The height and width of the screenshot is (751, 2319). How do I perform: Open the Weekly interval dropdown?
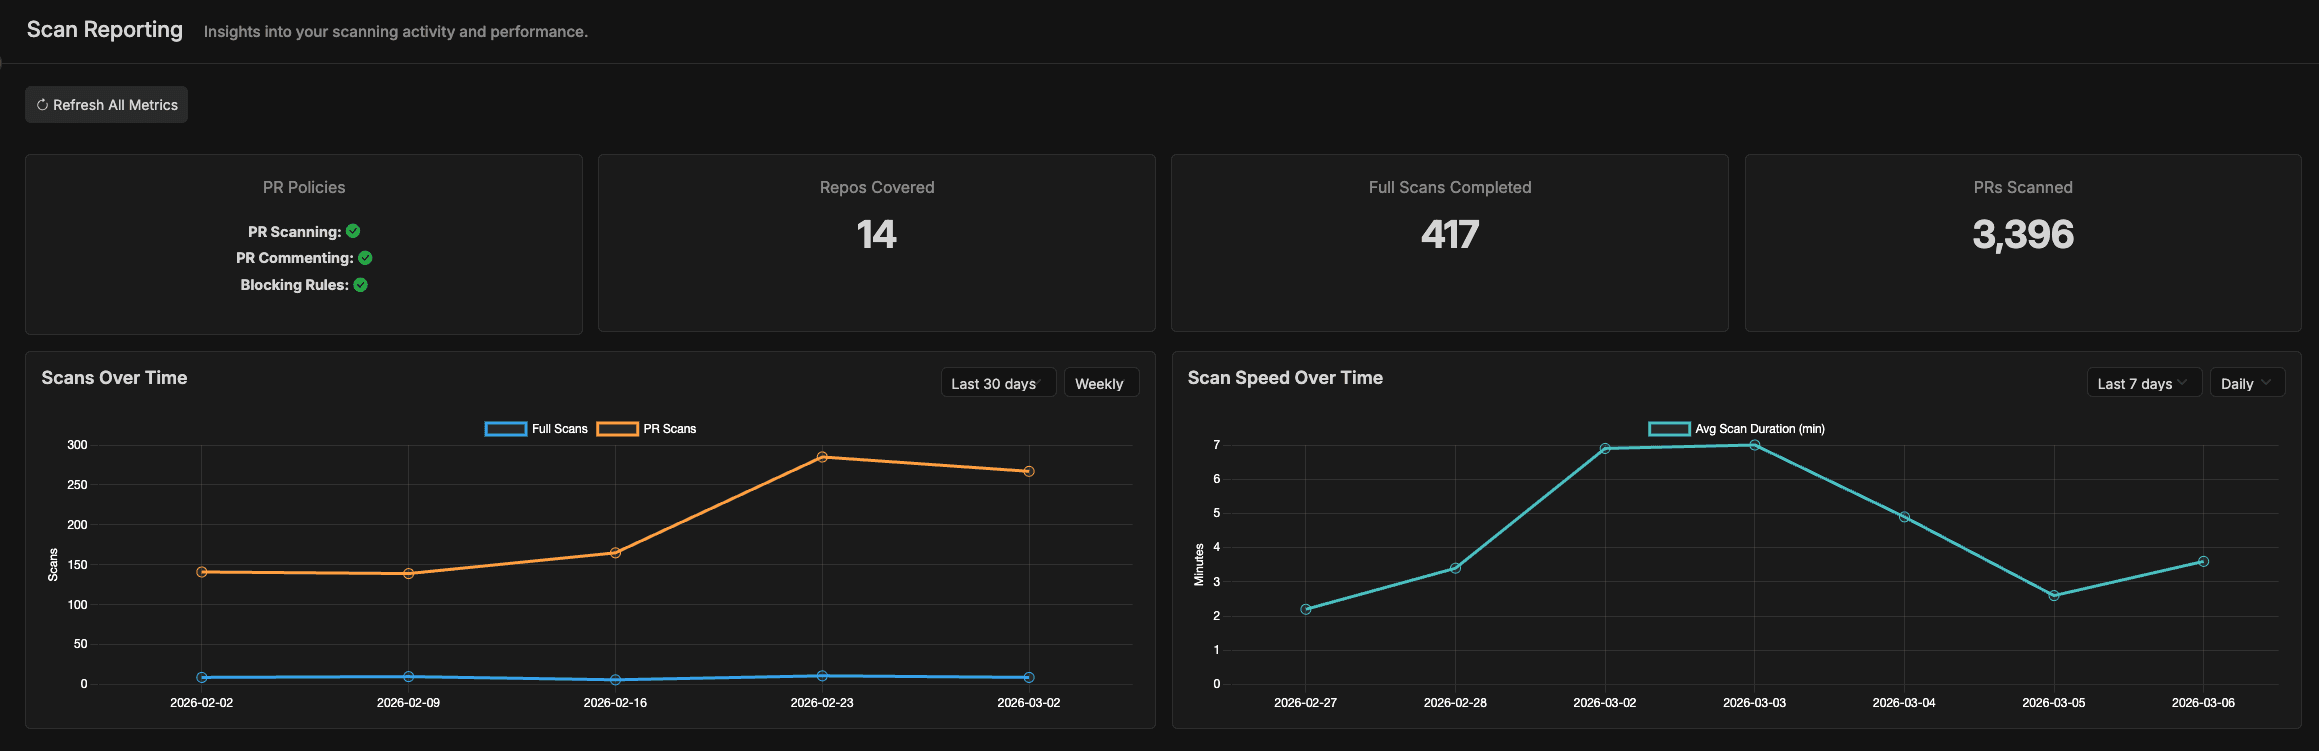pyautogui.click(x=1100, y=384)
